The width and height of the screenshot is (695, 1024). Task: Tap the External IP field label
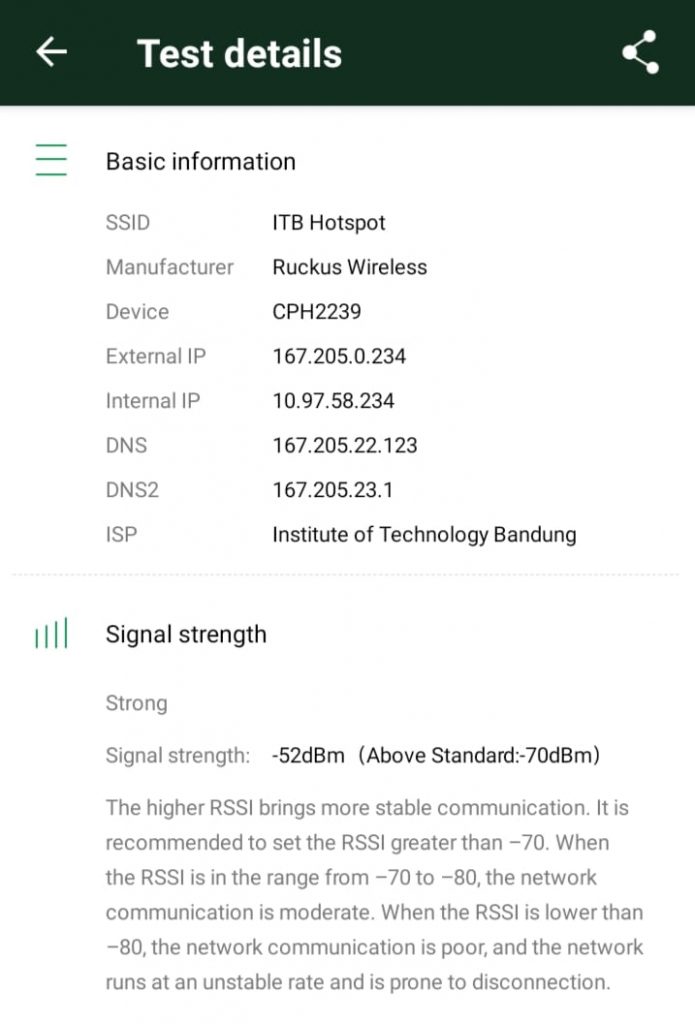tap(155, 356)
